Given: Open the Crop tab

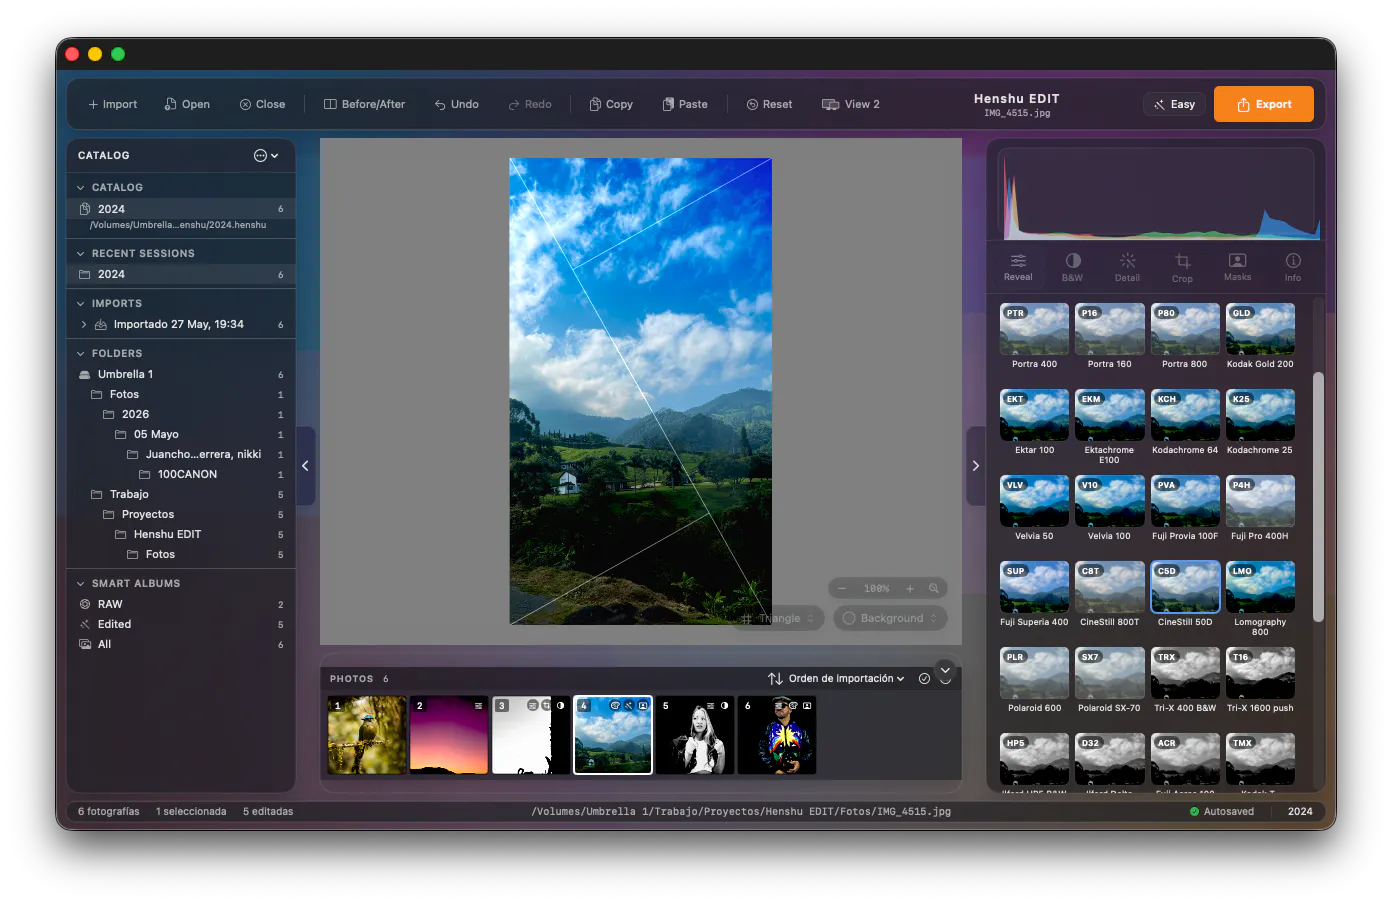Looking at the screenshot, I should pyautogui.click(x=1183, y=267).
